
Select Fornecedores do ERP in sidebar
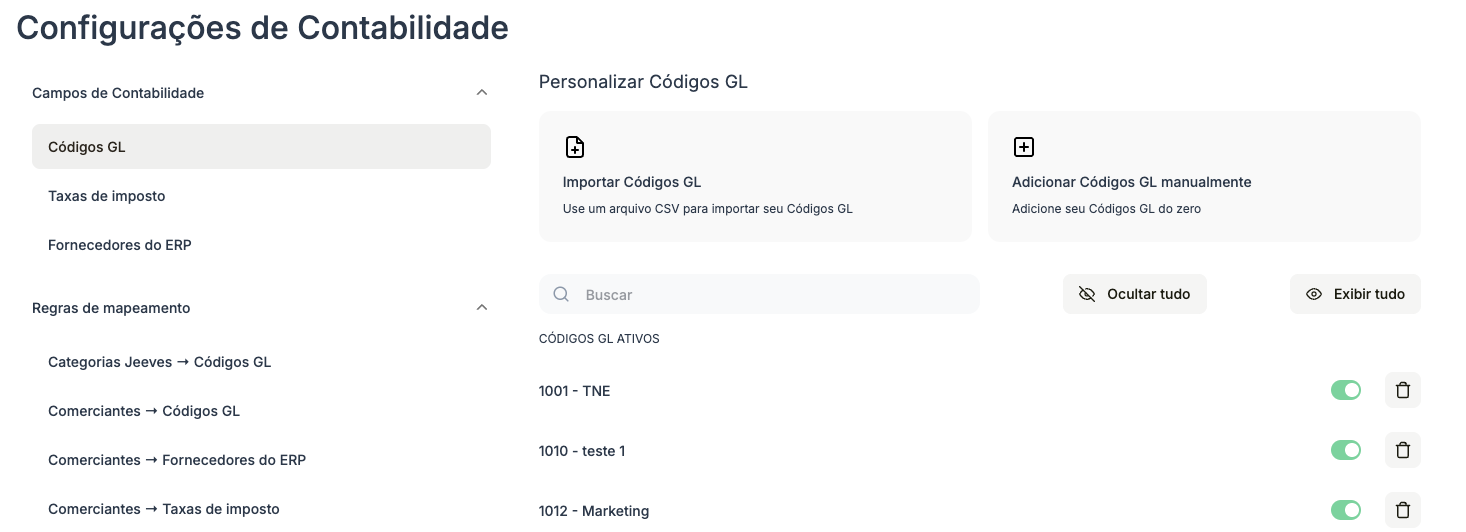point(120,245)
